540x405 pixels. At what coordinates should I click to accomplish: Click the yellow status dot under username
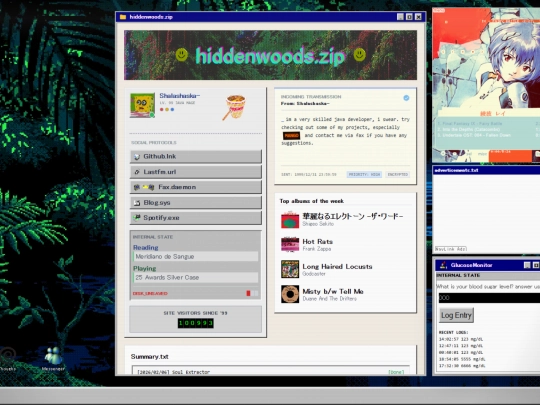167,110
